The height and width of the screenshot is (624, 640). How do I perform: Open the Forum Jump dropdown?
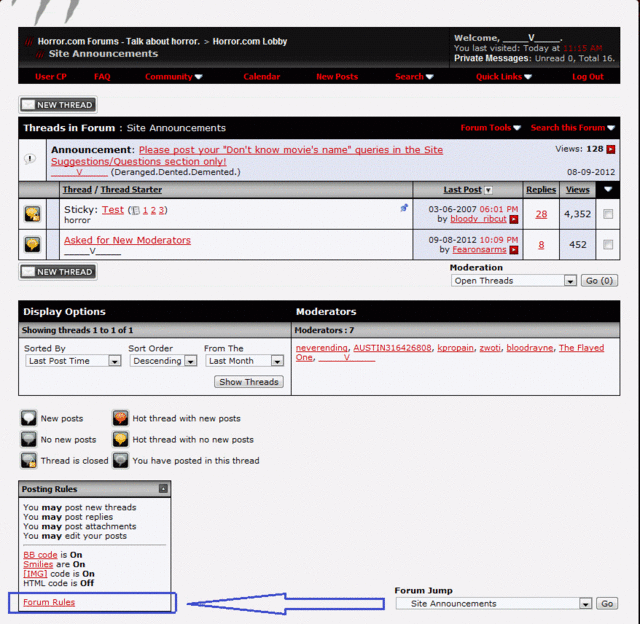pyautogui.click(x=494, y=604)
